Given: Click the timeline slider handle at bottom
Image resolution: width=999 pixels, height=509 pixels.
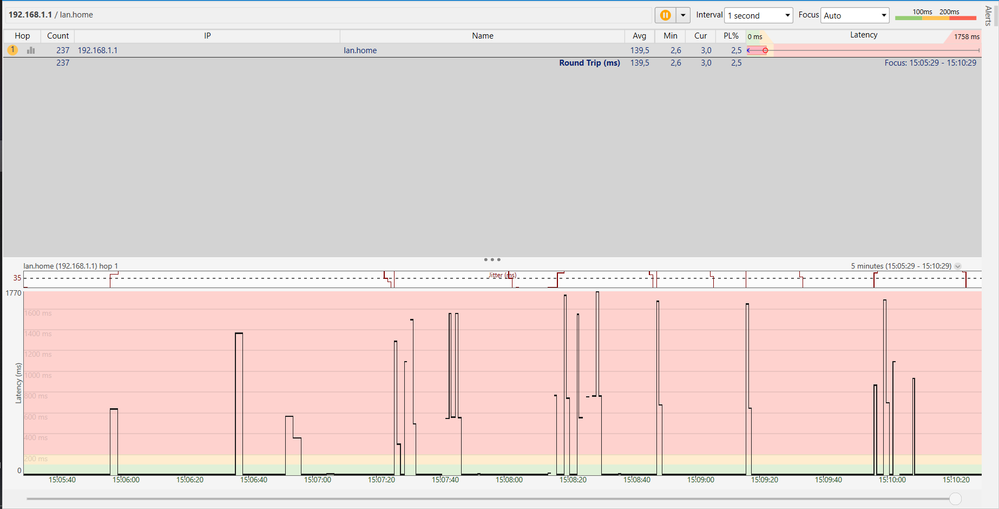Looking at the screenshot, I should [x=955, y=498].
